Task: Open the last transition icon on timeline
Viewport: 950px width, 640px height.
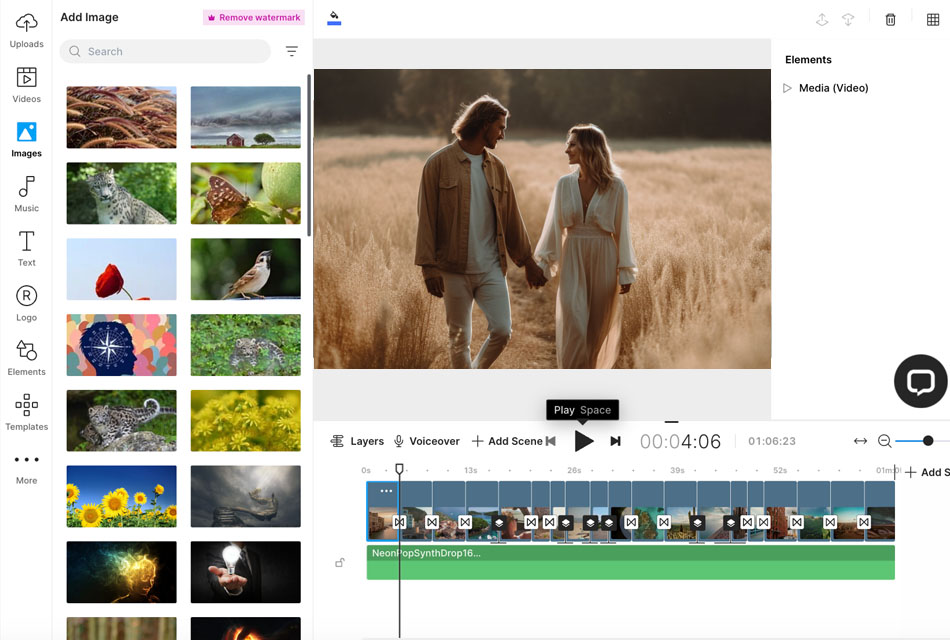Action: (863, 522)
